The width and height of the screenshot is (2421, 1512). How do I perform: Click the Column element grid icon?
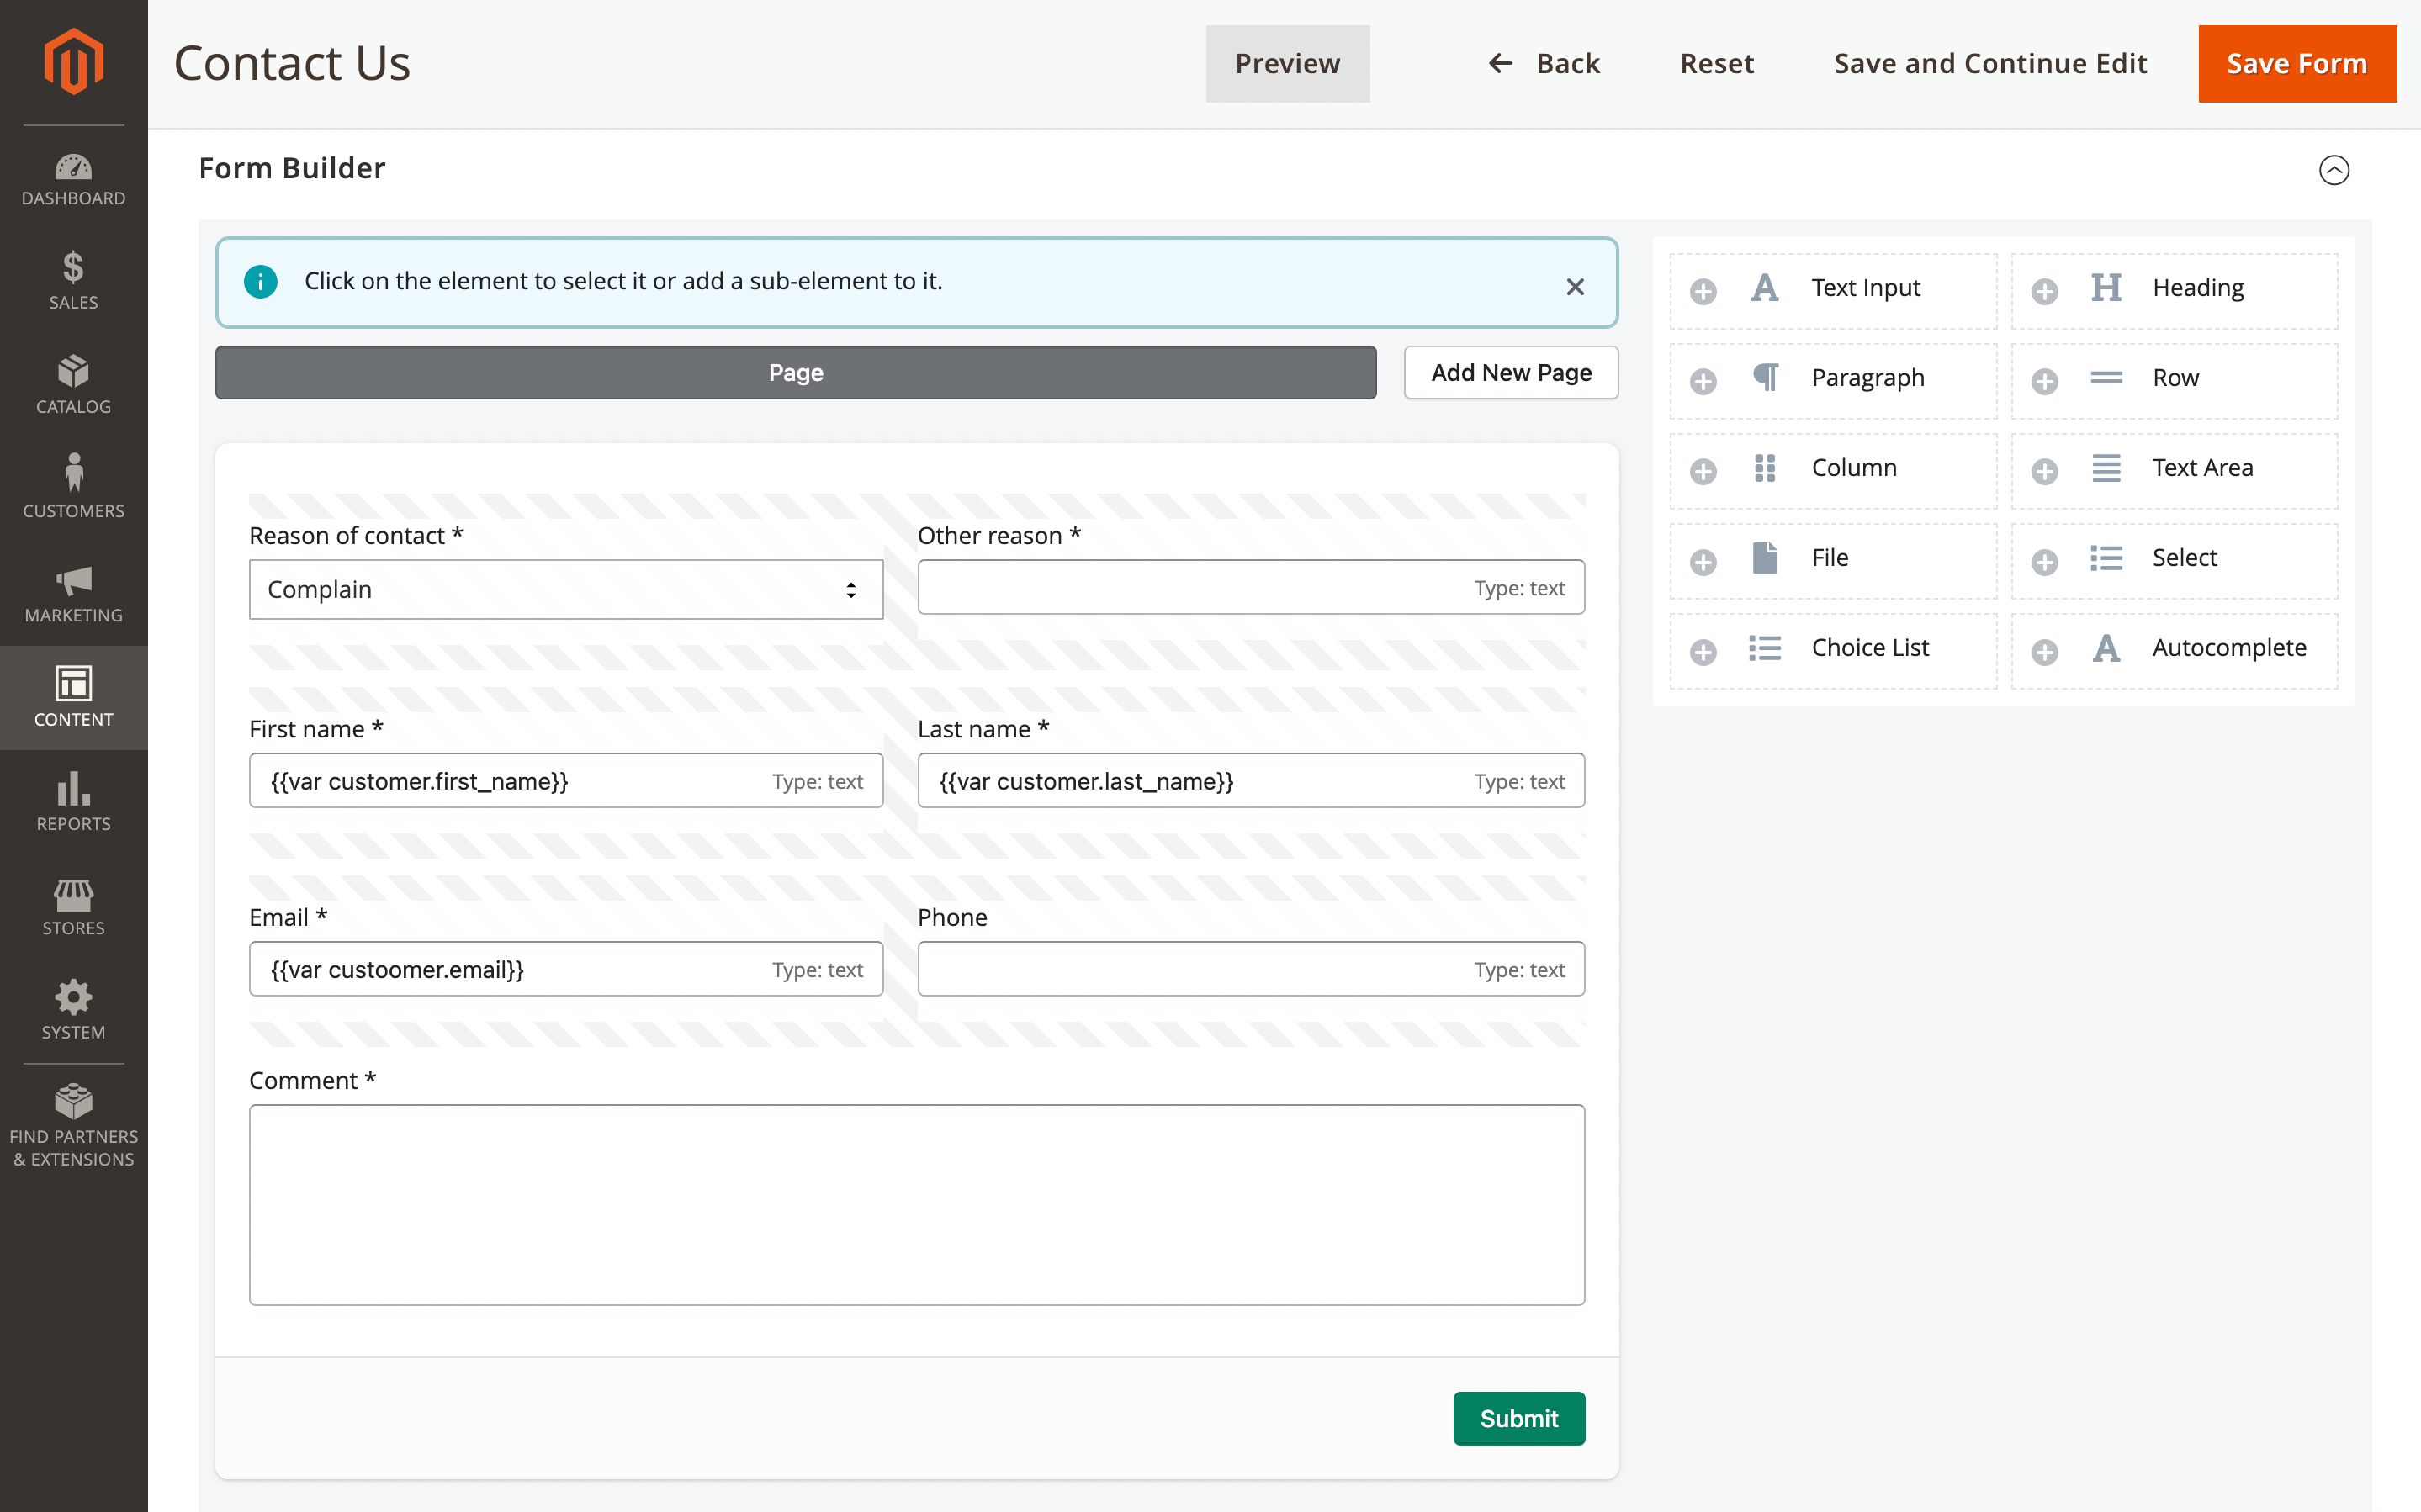pos(1765,468)
